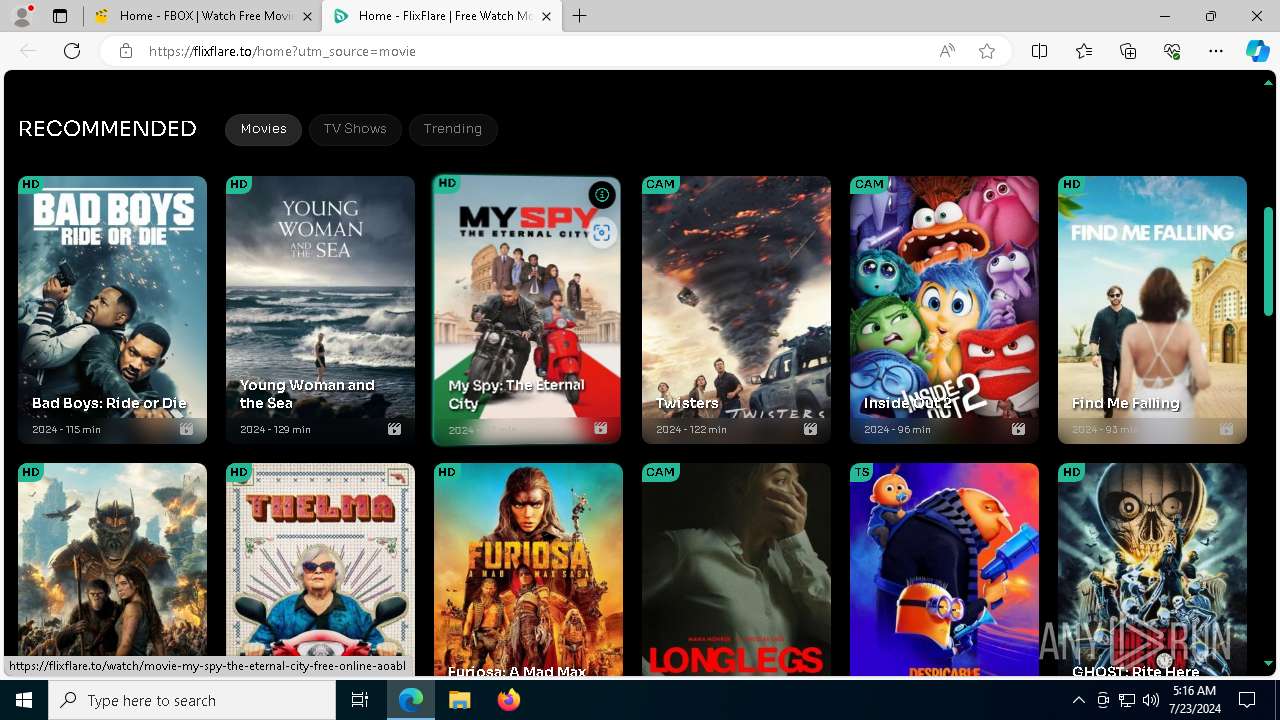Close the FBOX tab
Viewport: 1280px width, 720px height.
[x=307, y=16]
